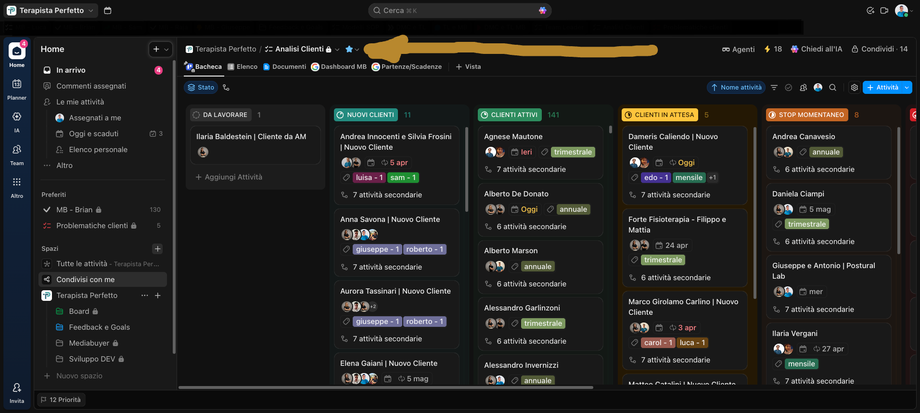
Task: Open the filter icon in board toolbar
Action: click(x=774, y=87)
